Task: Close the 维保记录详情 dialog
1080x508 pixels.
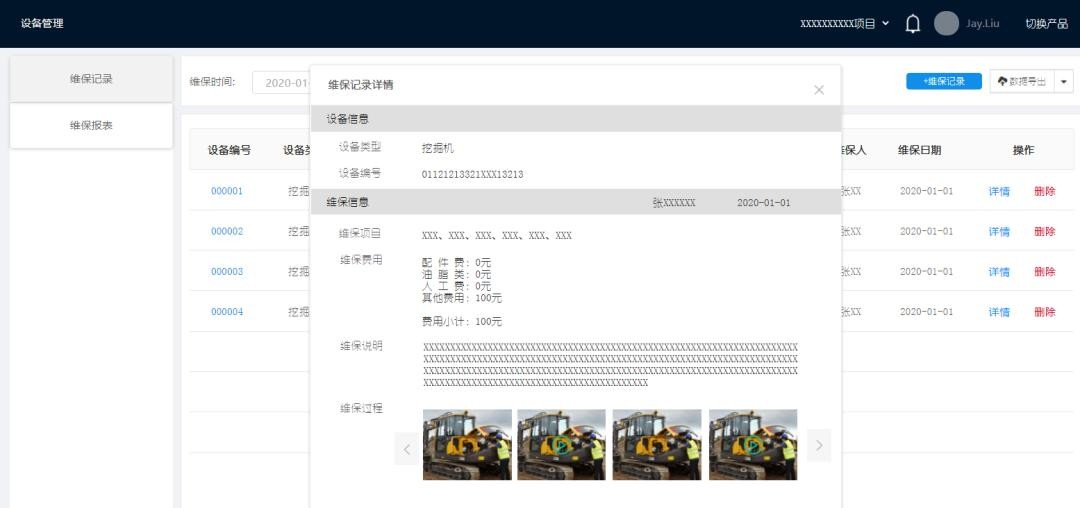Action: pyautogui.click(x=819, y=90)
